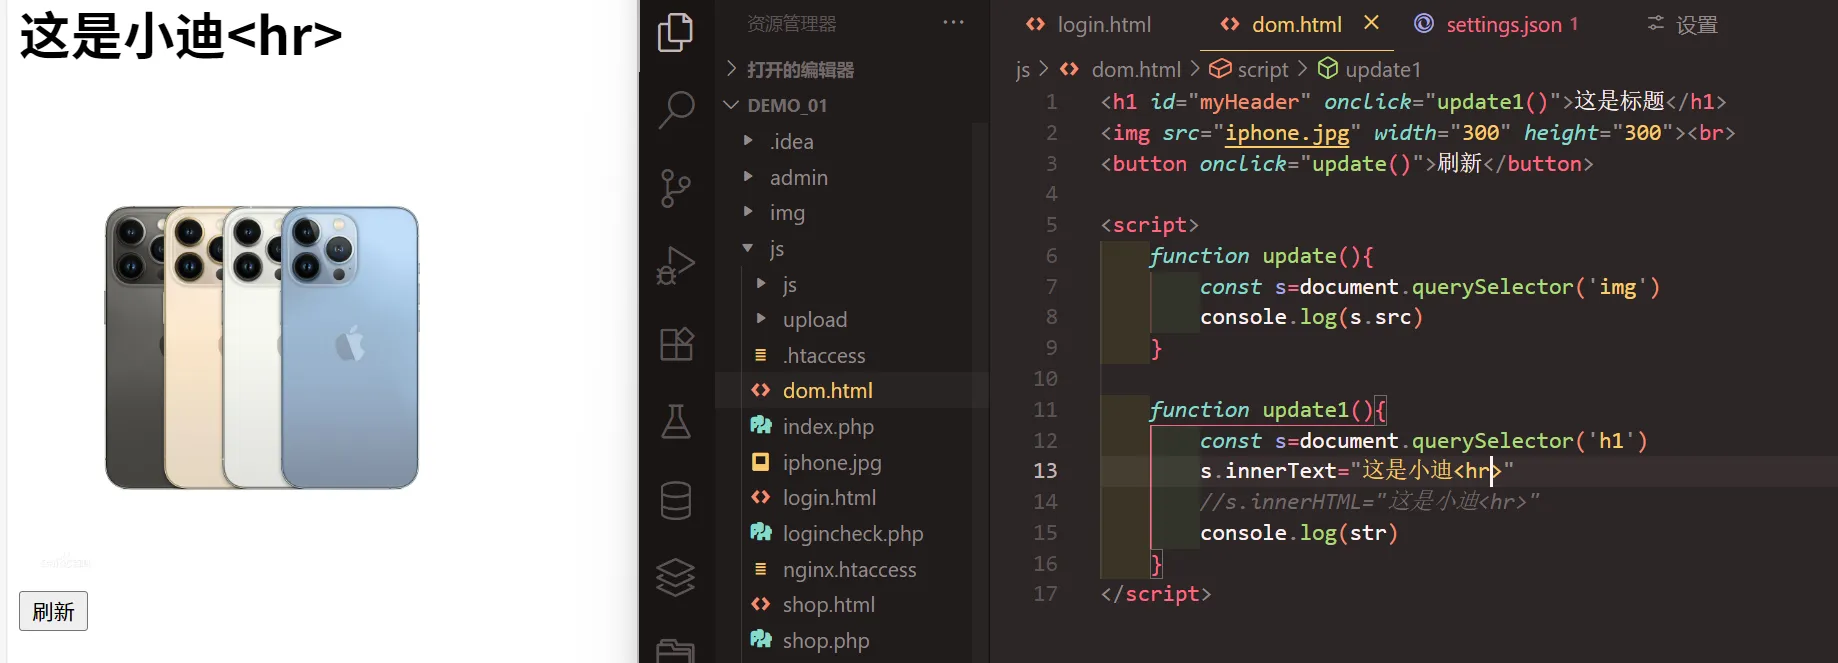Open Source Control branch icon
1838x663 pixels.
click(x=676, y=188)
